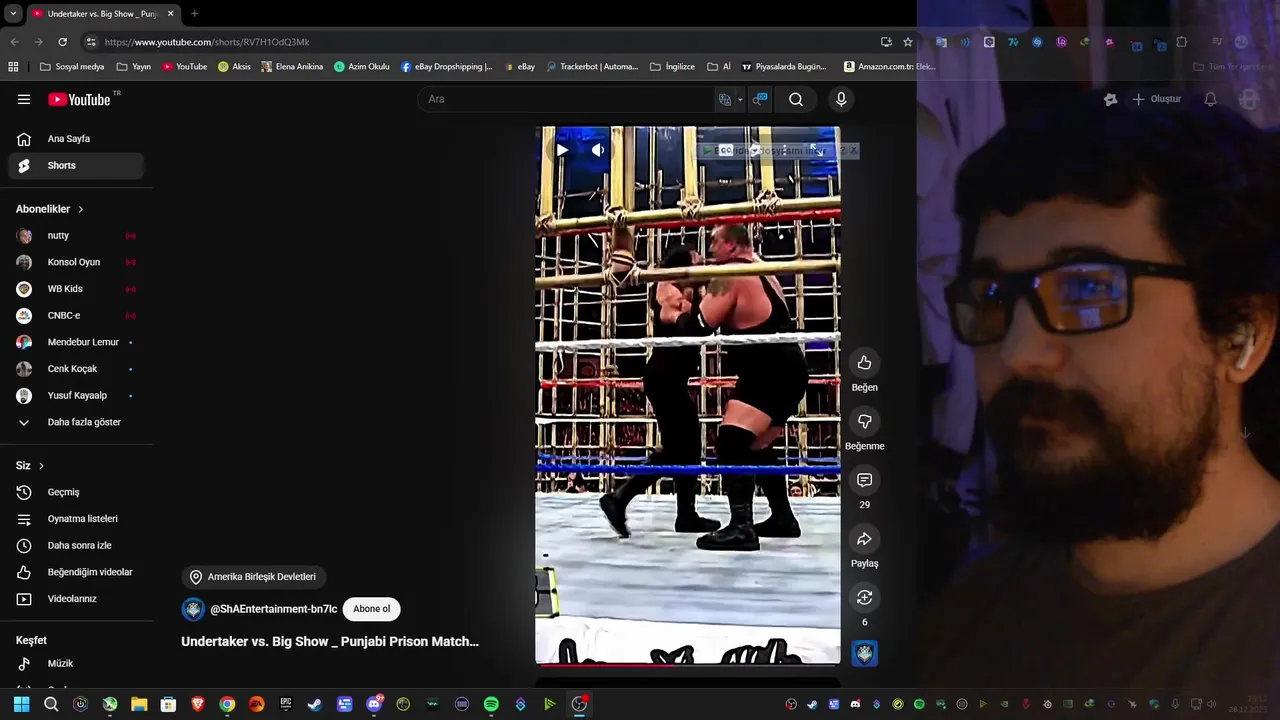Screen dimensions: 1280x720
Task: Open Windows Start menu
Action: (21, 704)
